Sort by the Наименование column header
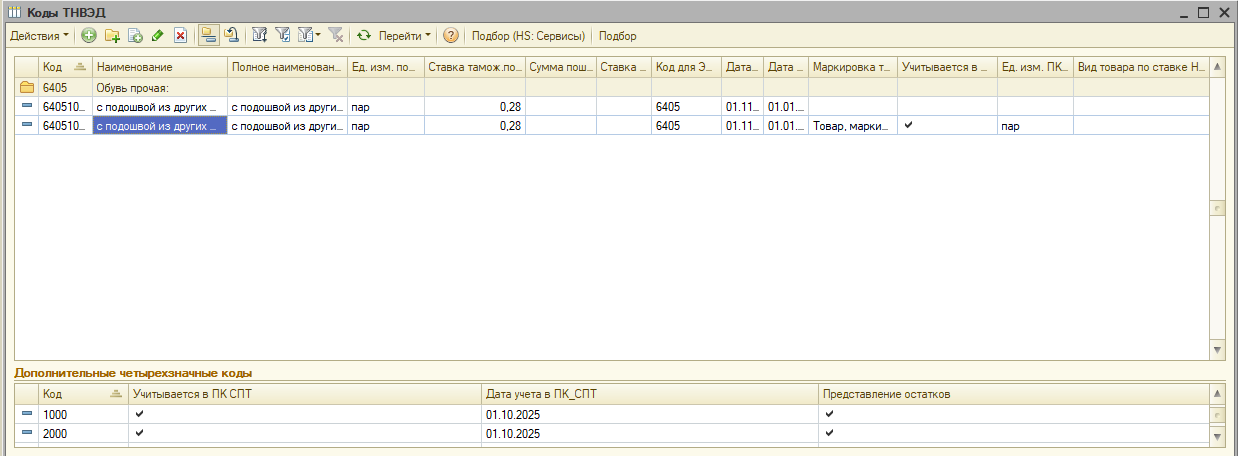Screen dimensions: 1238x456 [159, 67]
